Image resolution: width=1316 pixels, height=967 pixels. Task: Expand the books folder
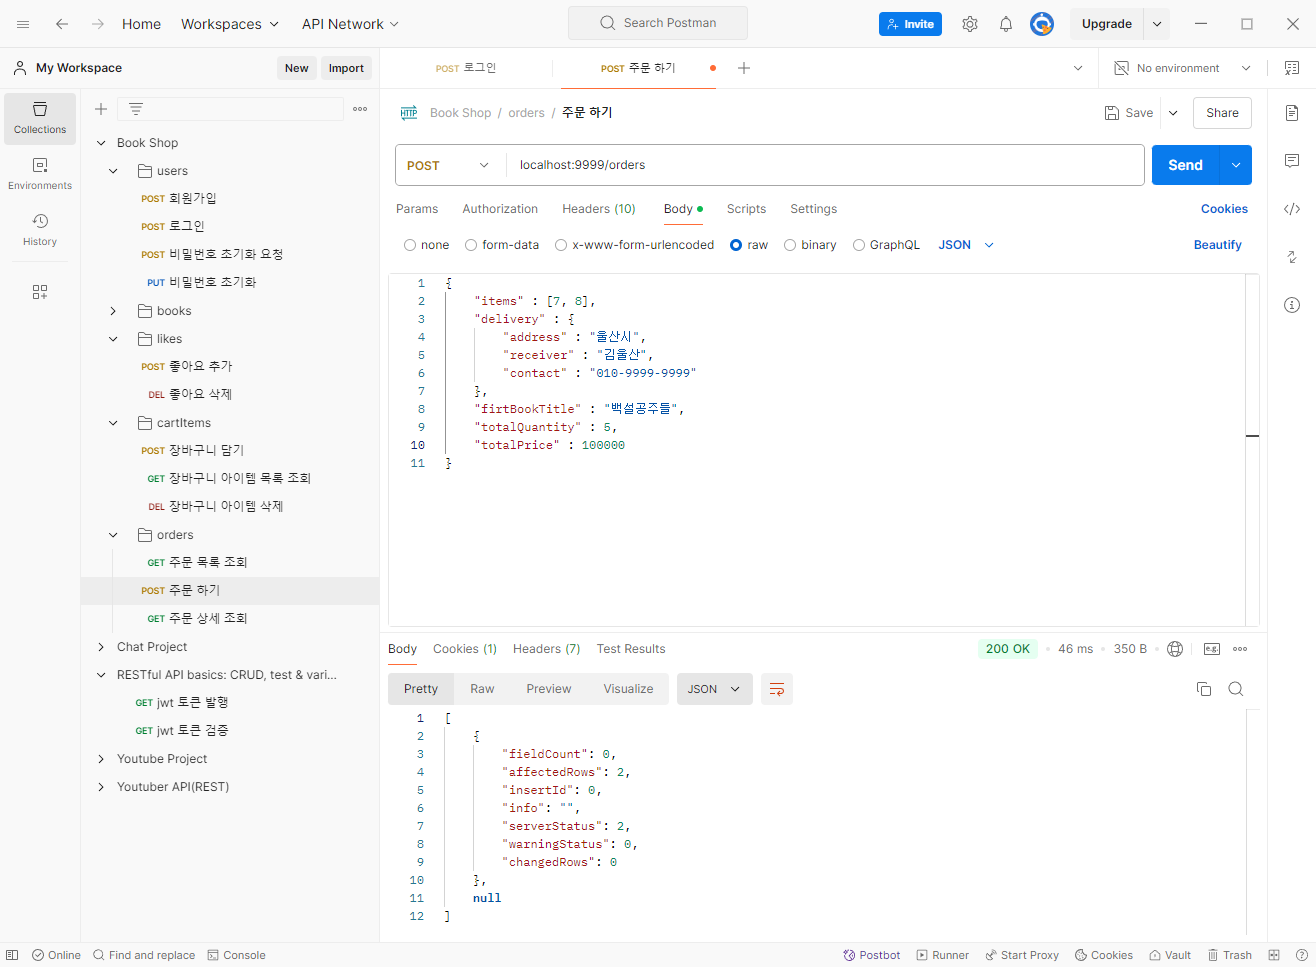tap(113, 311)
